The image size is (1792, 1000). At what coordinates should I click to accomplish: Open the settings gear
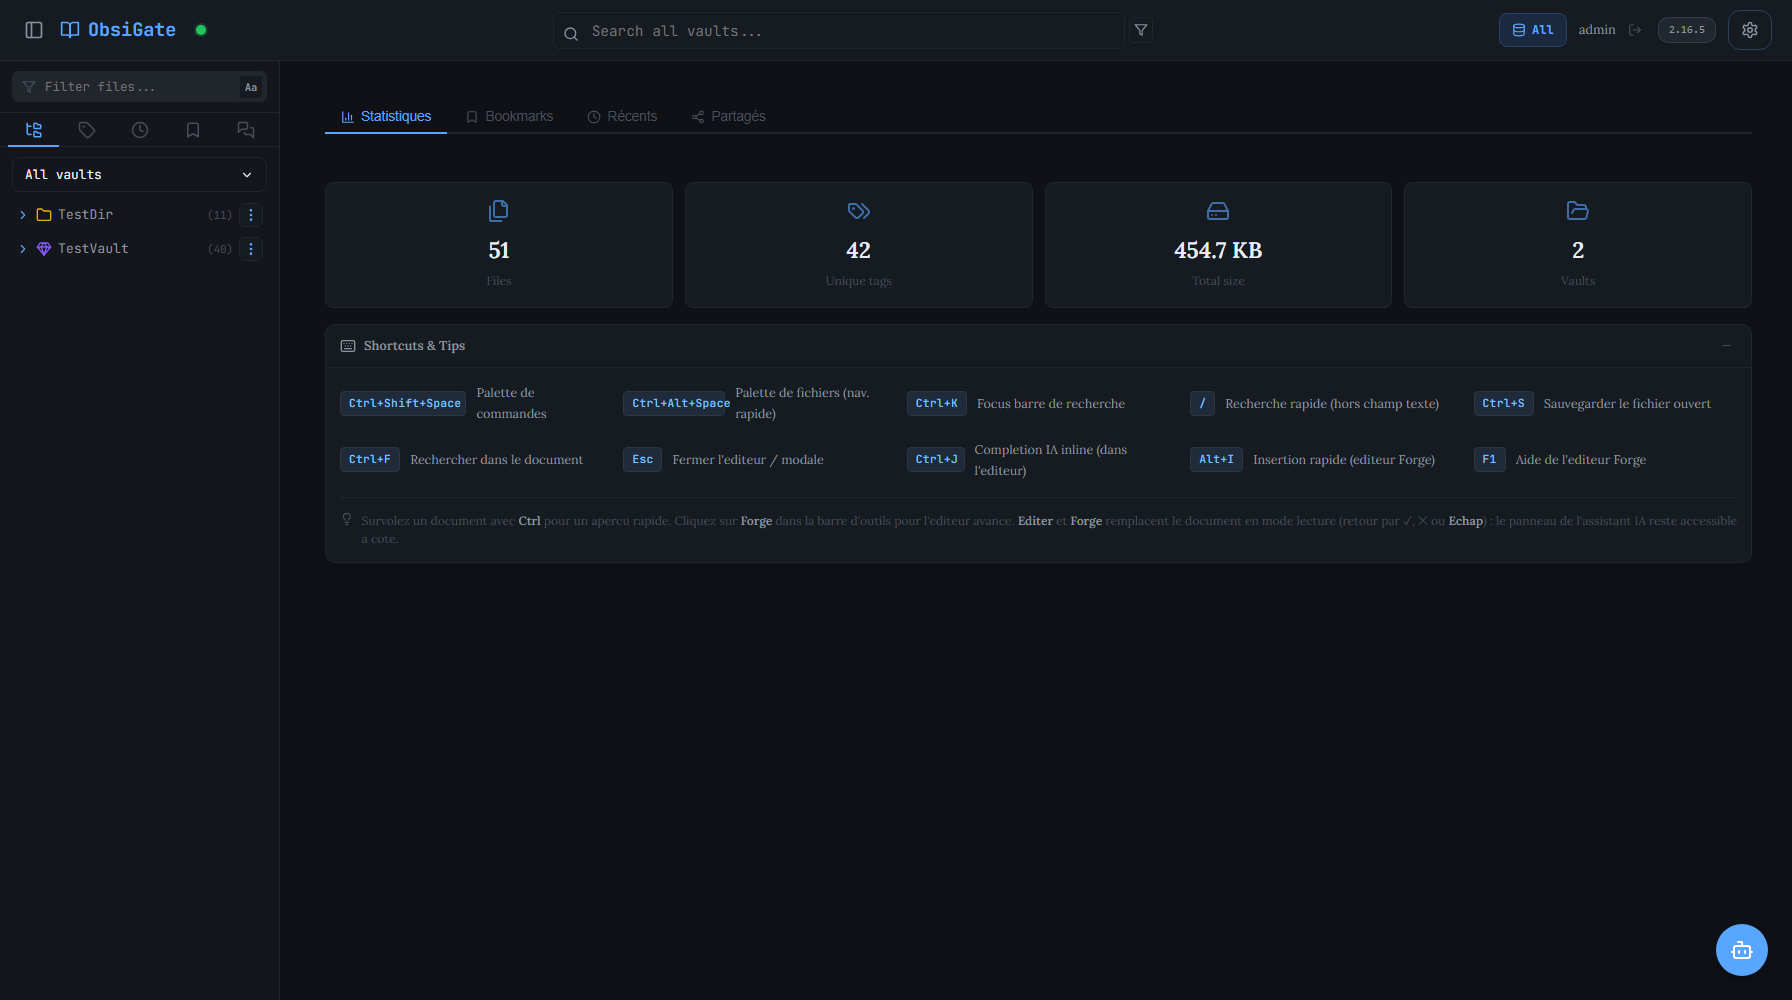click(x=1750, y=30)
